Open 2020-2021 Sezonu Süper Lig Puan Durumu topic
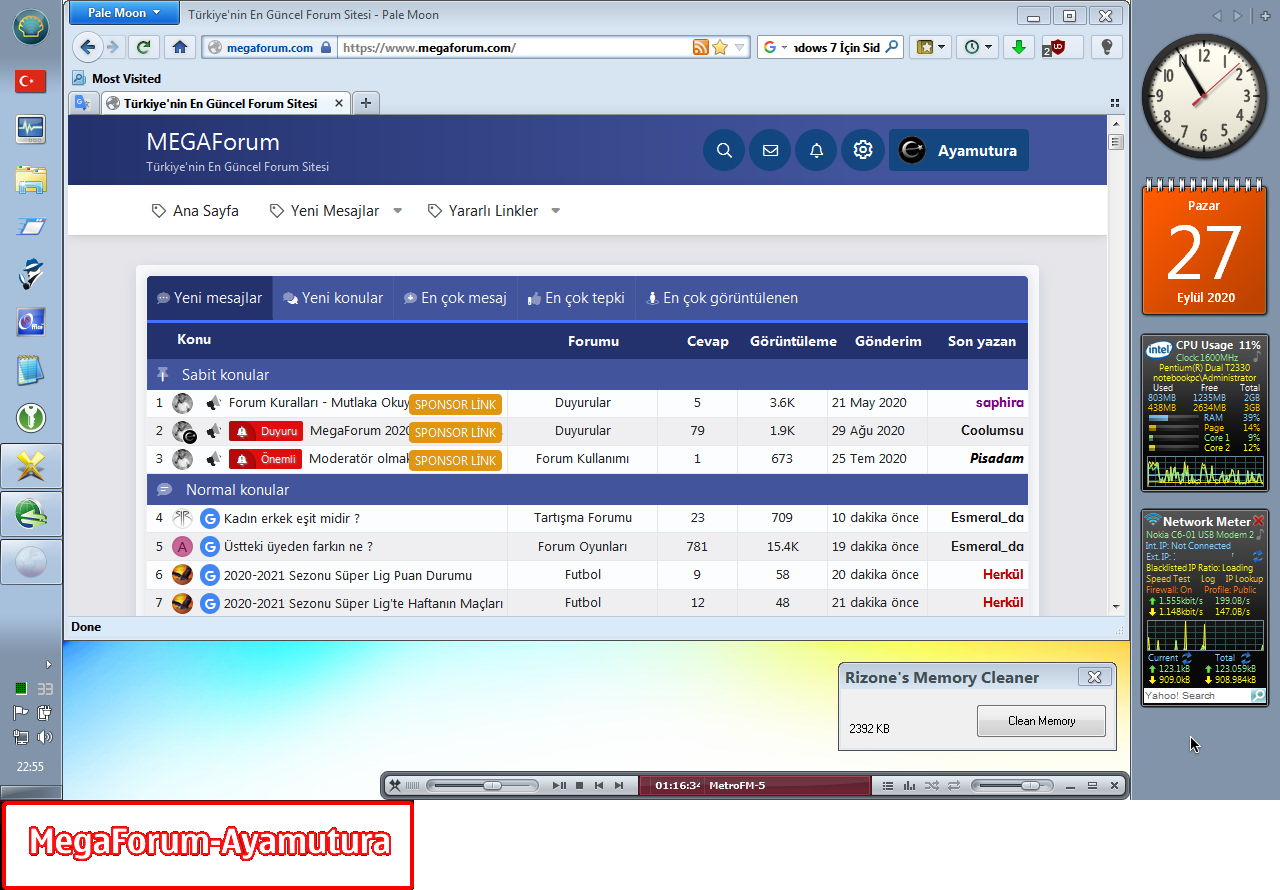 (x=348, y=575)
